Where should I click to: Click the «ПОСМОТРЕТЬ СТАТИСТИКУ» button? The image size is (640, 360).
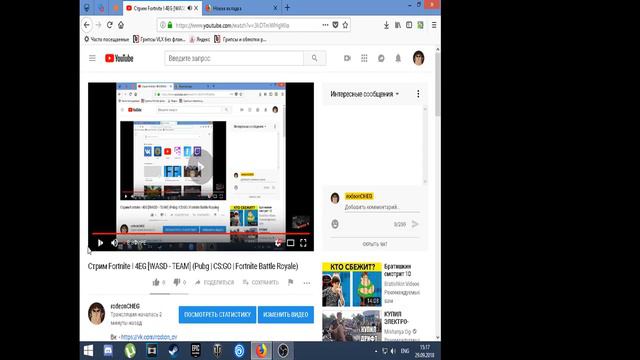[217, 314]
